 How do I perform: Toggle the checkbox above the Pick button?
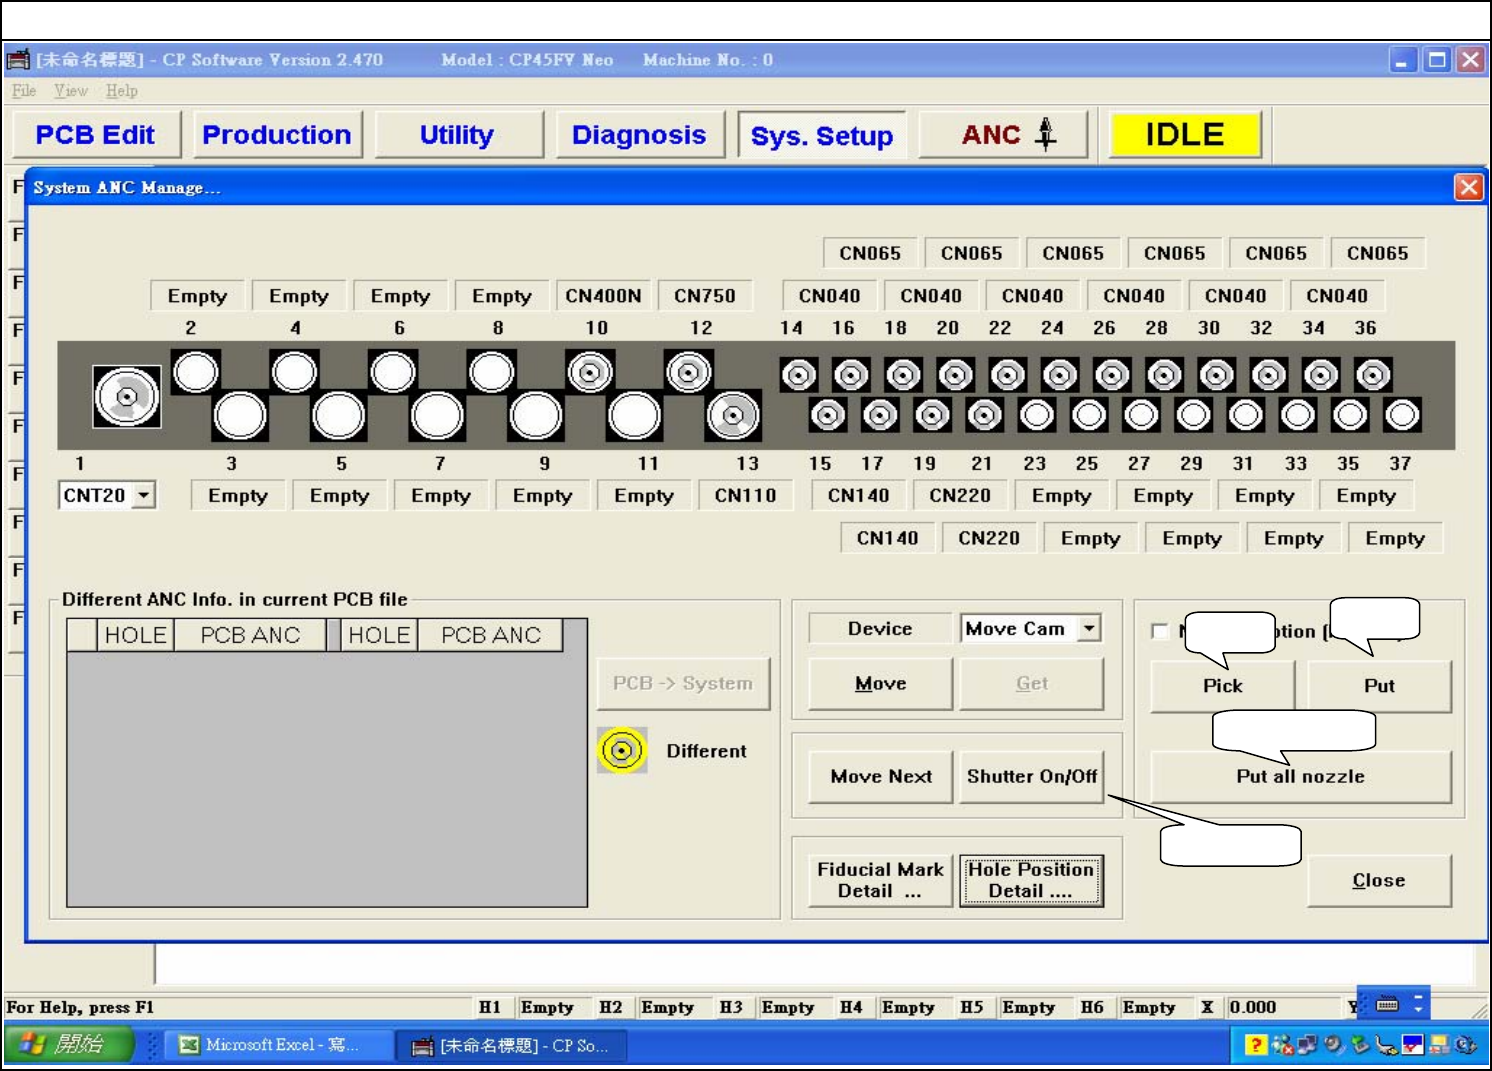(x=1160, y=631)
